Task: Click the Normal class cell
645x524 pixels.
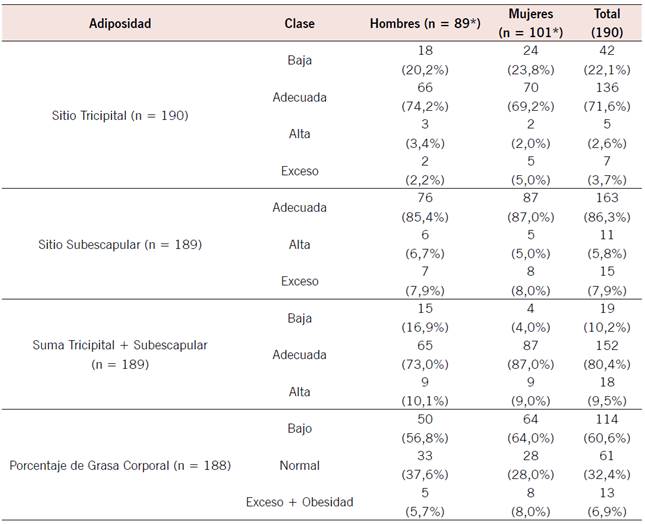Action: click(x=299, y=465)
